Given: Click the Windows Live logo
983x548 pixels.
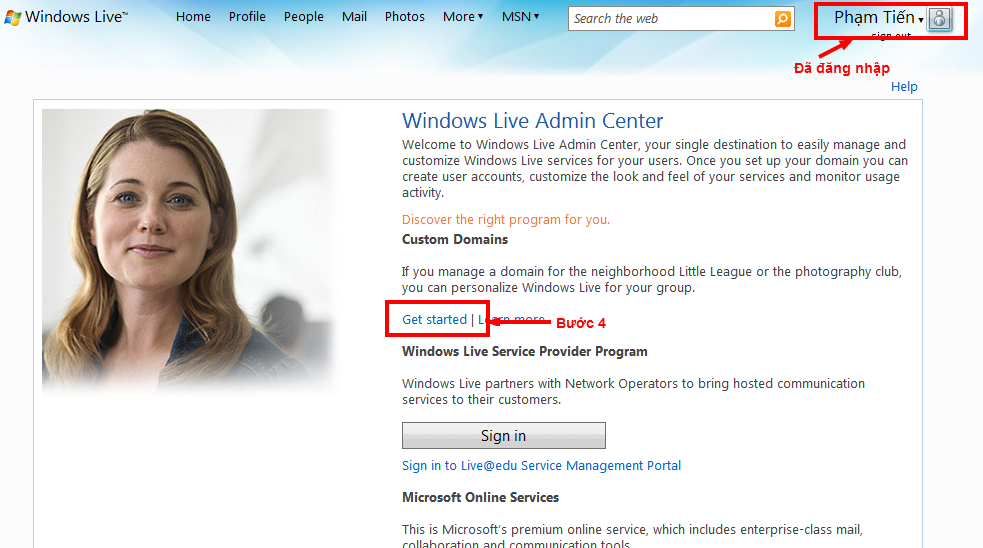Looking at the screenshot, I should pos(66,17).
